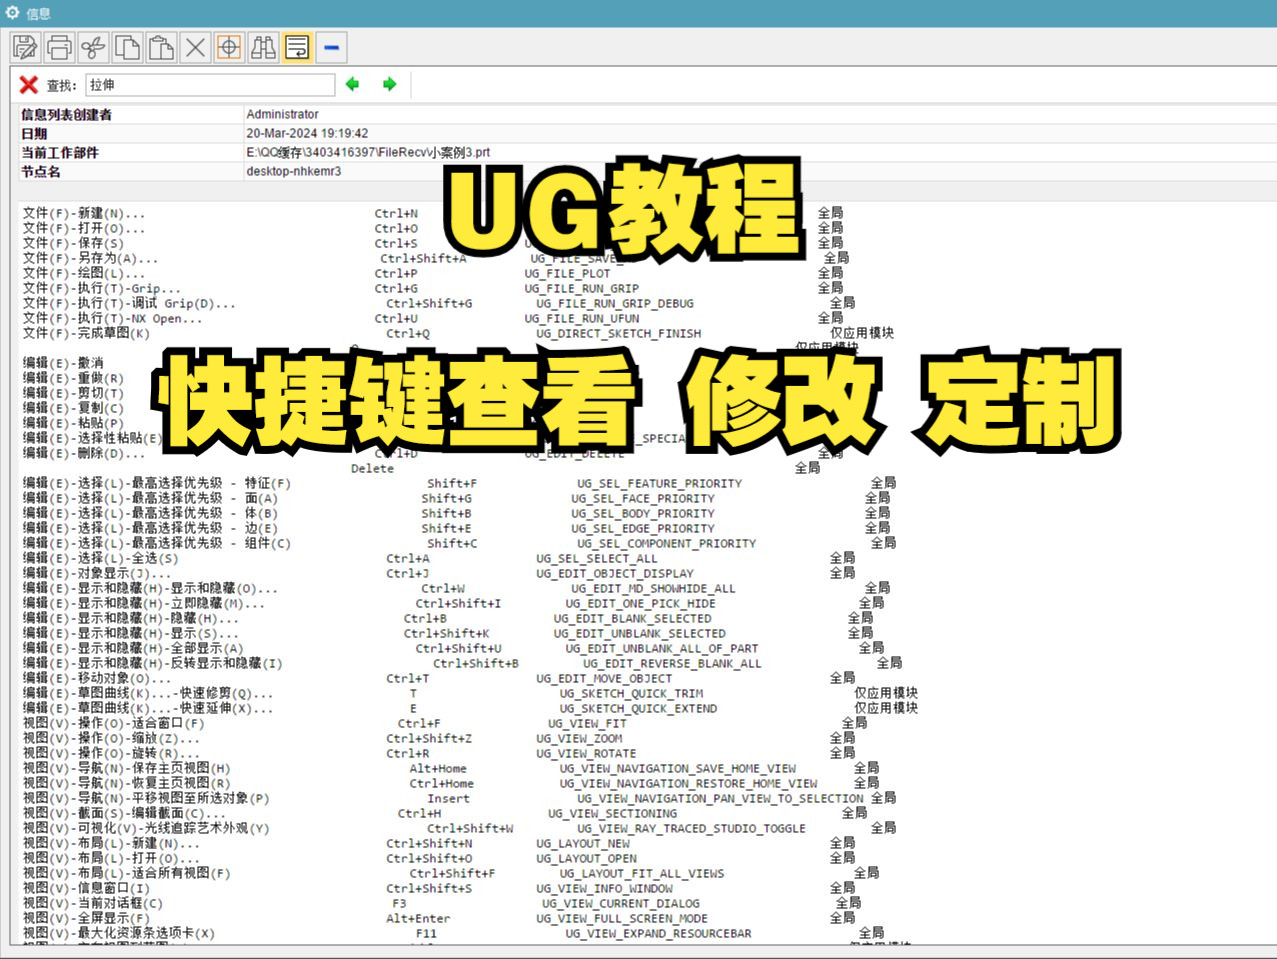The width and height of the screenshot is (1277, 959).
Task: Click the green back arrow to find previous
Action: click(352, 84)
